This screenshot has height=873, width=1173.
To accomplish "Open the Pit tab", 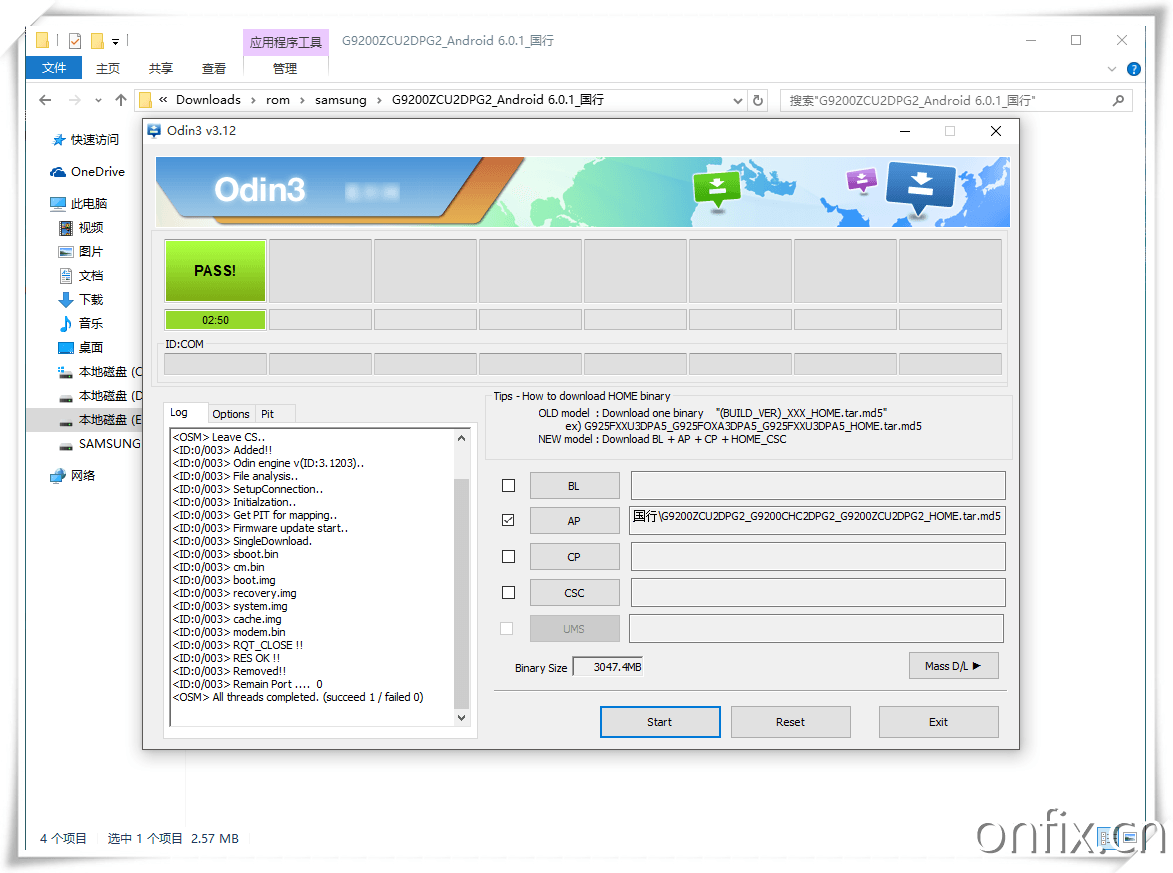I will [x=267, y=414].
